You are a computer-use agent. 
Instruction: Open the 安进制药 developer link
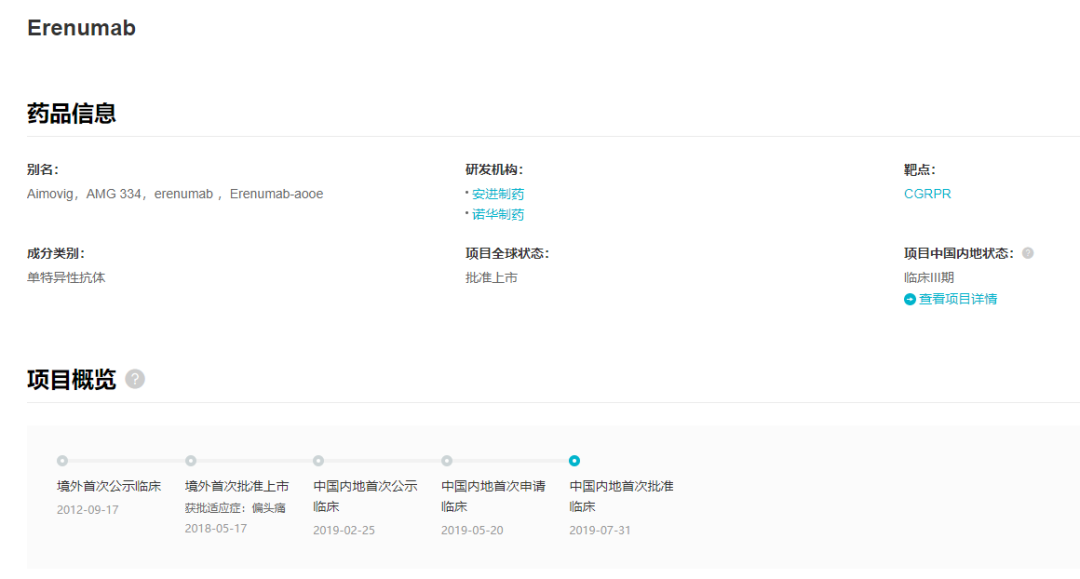coord(497,194)
